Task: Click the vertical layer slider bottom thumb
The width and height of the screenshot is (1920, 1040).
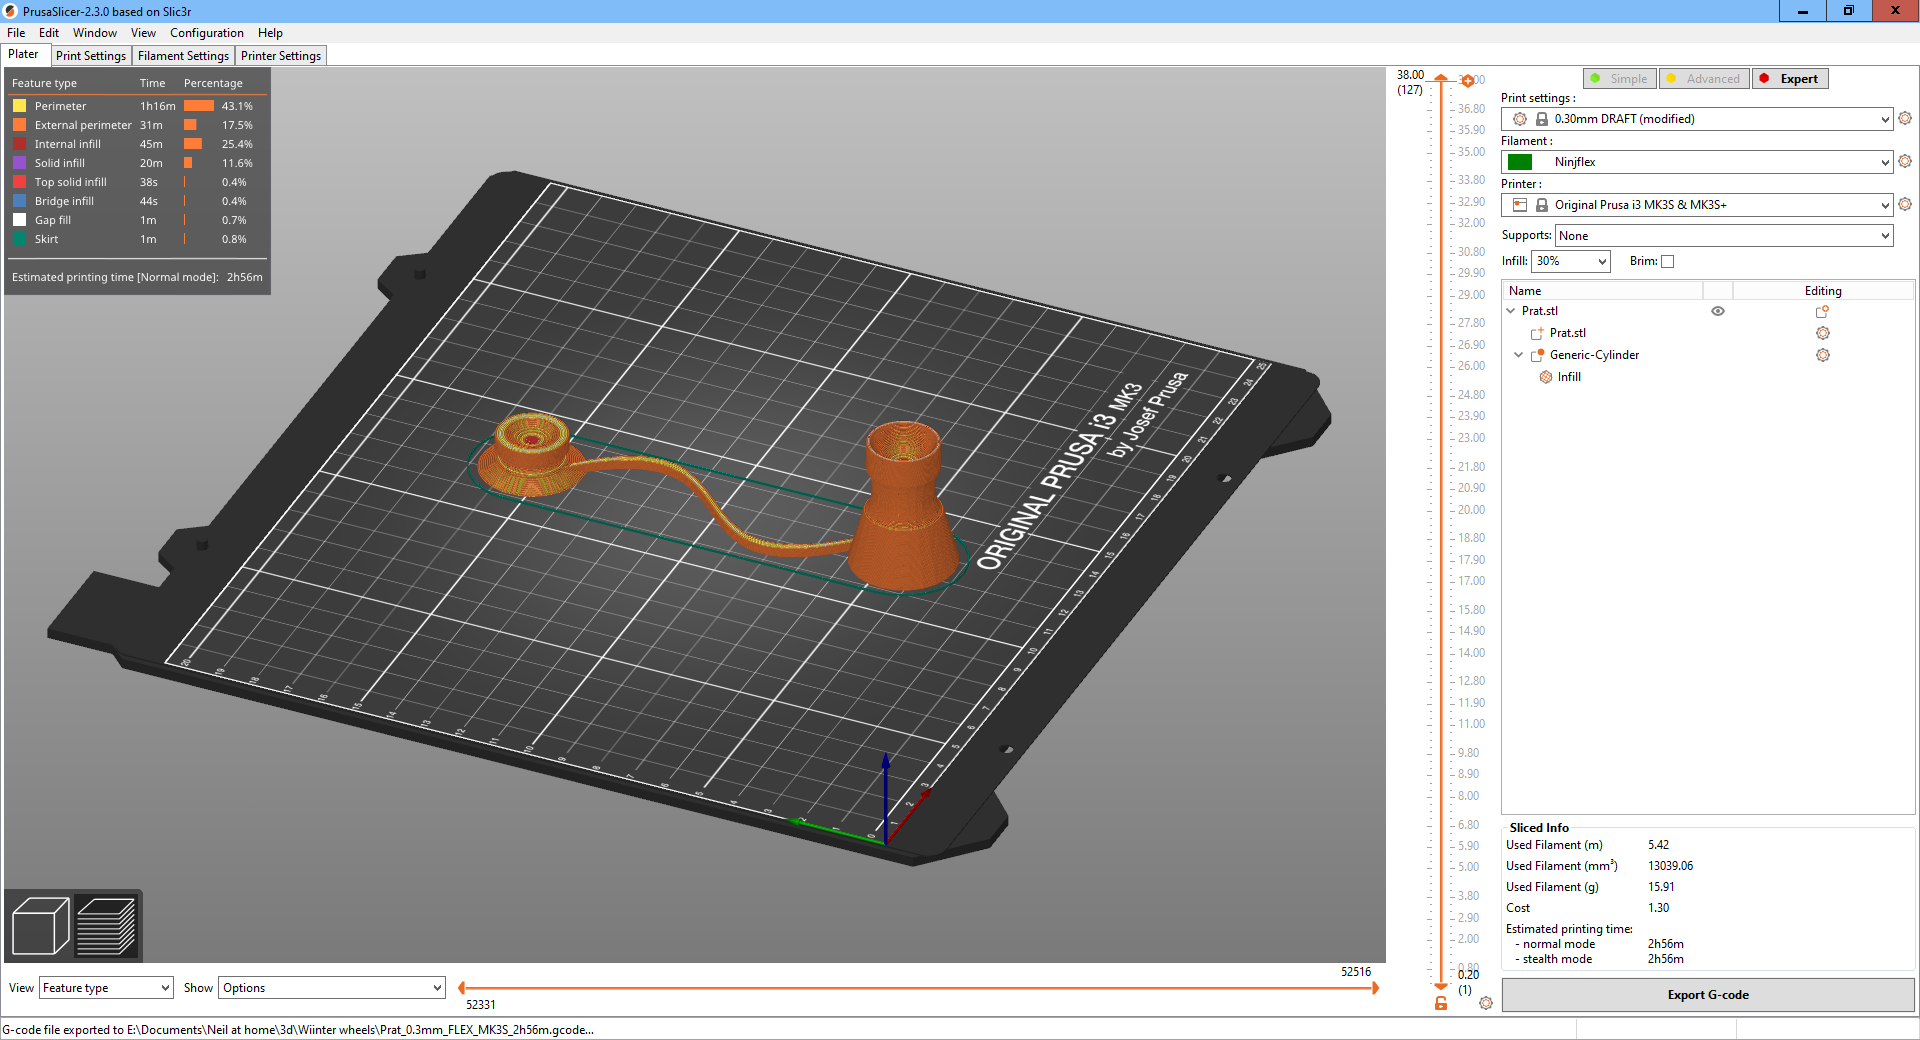Action: [1441, 987]
